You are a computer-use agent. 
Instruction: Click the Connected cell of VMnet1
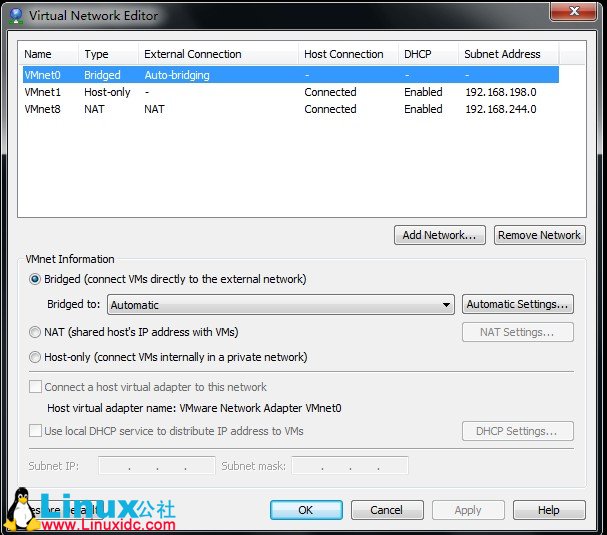pyautogui.click(x=330, y=92)
